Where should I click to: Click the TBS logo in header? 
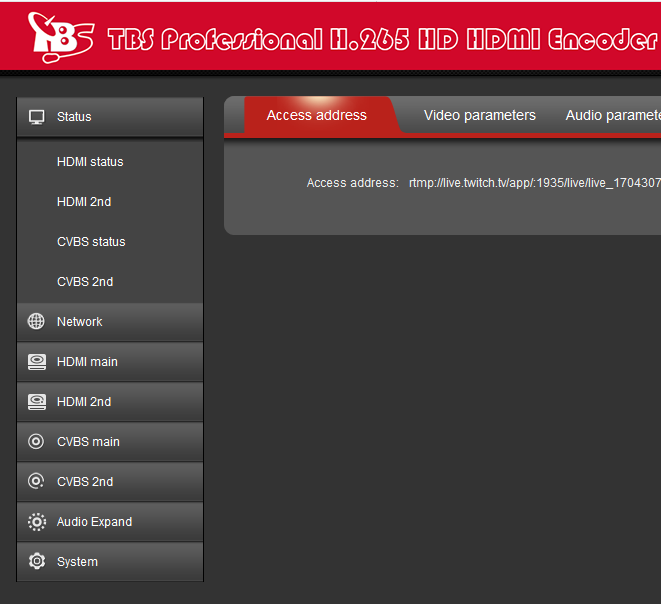[x=61, y=38]
